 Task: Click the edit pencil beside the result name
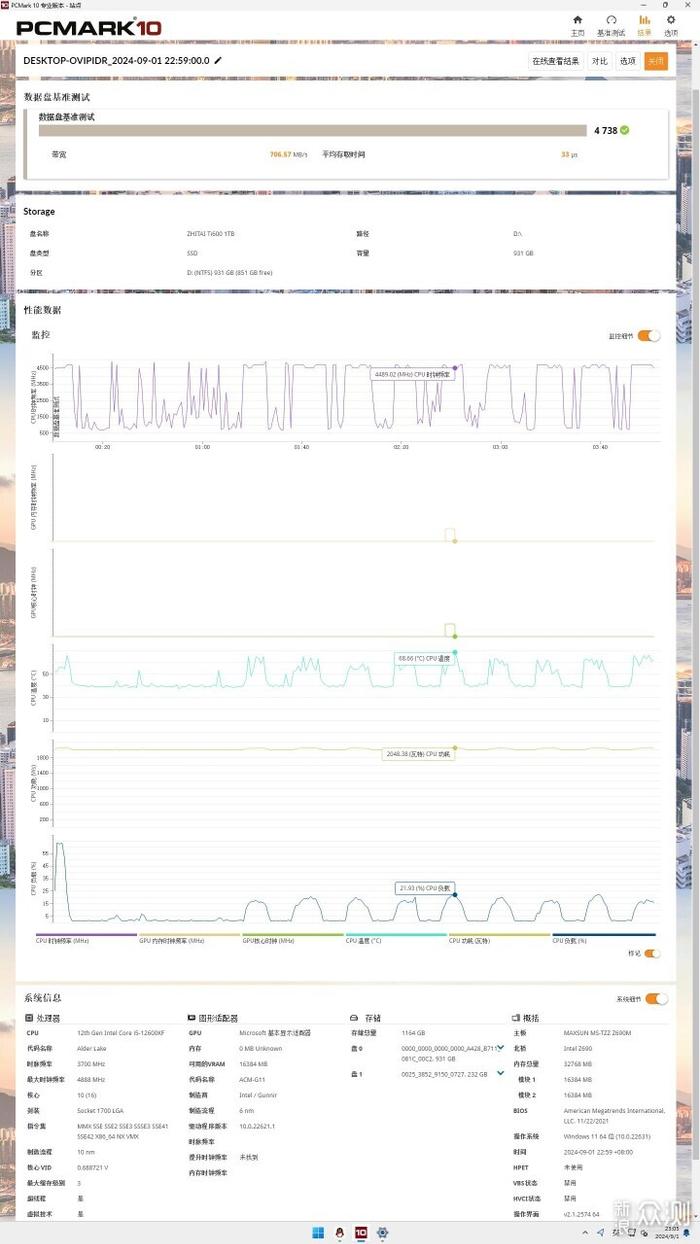pyautogui.click(x=218, y=61)
